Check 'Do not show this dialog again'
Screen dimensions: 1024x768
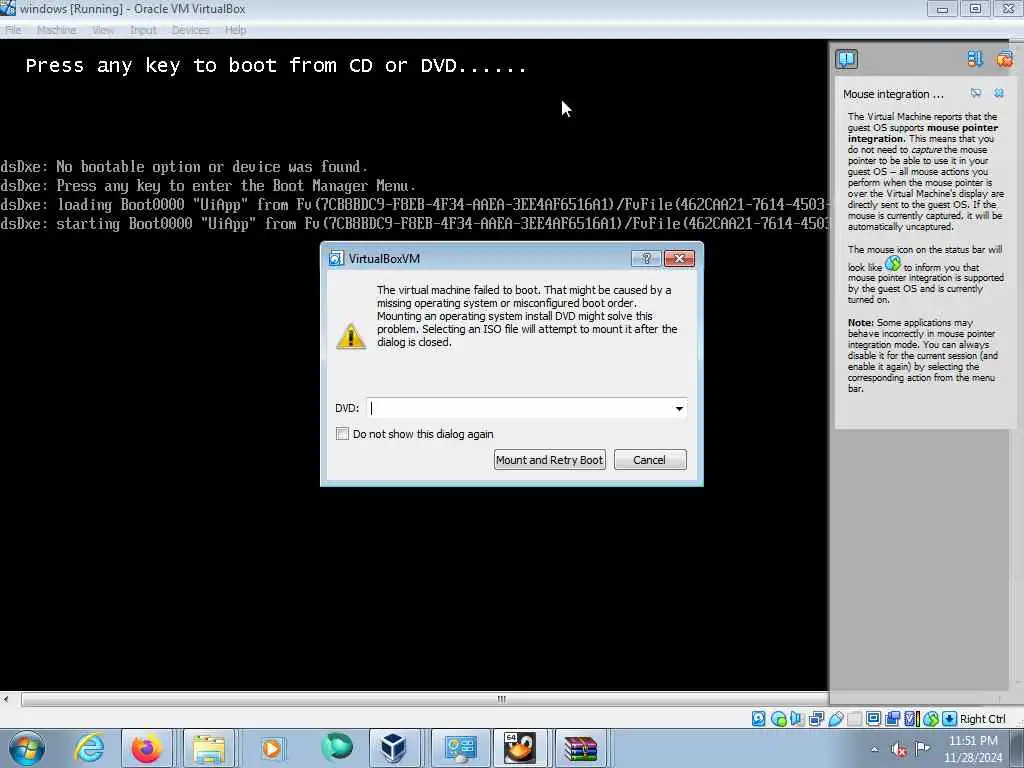pos(342,434)
